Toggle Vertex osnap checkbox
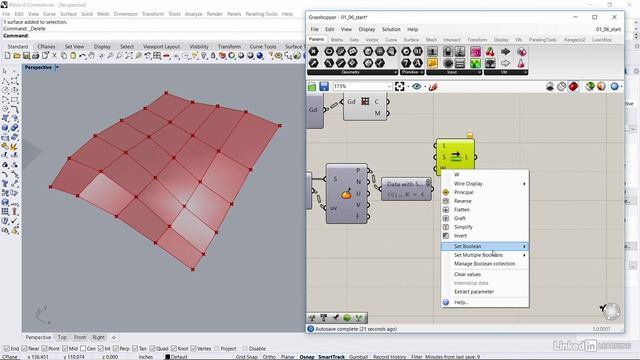This screenshot has height=360, width=640. coord(193,349)
